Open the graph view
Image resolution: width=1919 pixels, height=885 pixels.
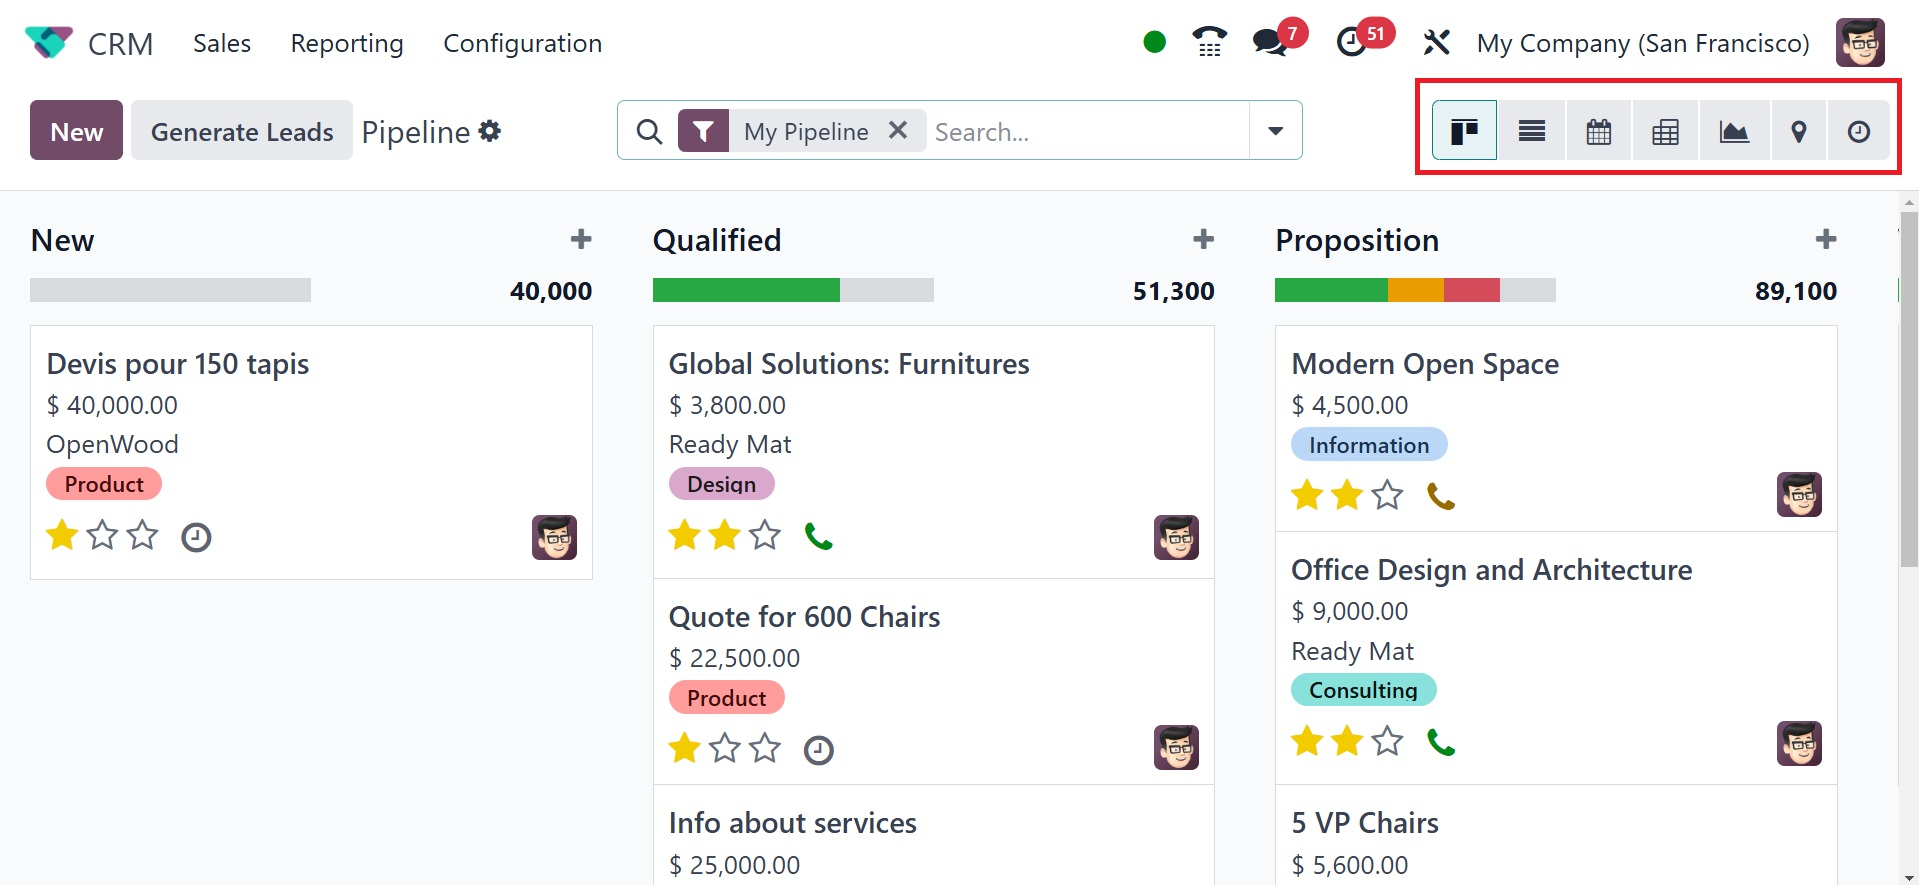click(1733, 131)
